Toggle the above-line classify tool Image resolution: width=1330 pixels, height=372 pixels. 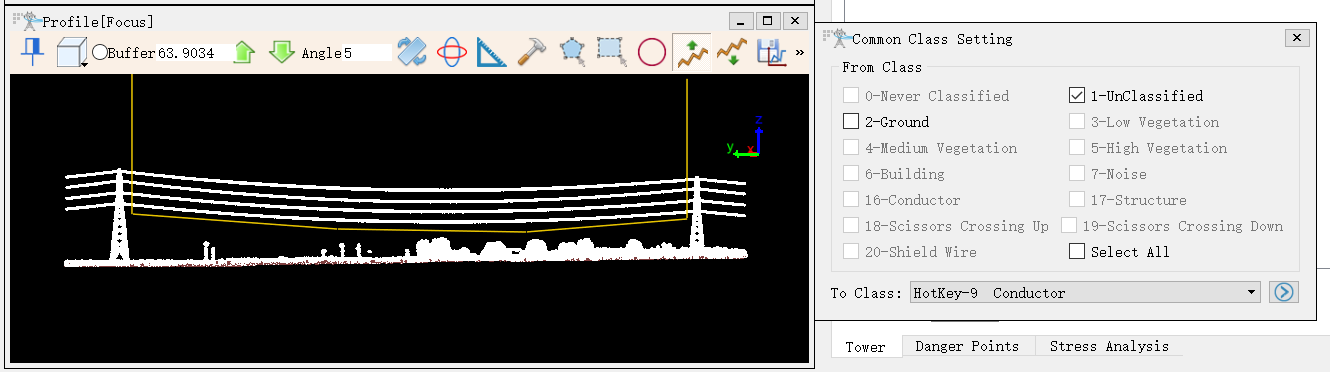tap(692, 52)
